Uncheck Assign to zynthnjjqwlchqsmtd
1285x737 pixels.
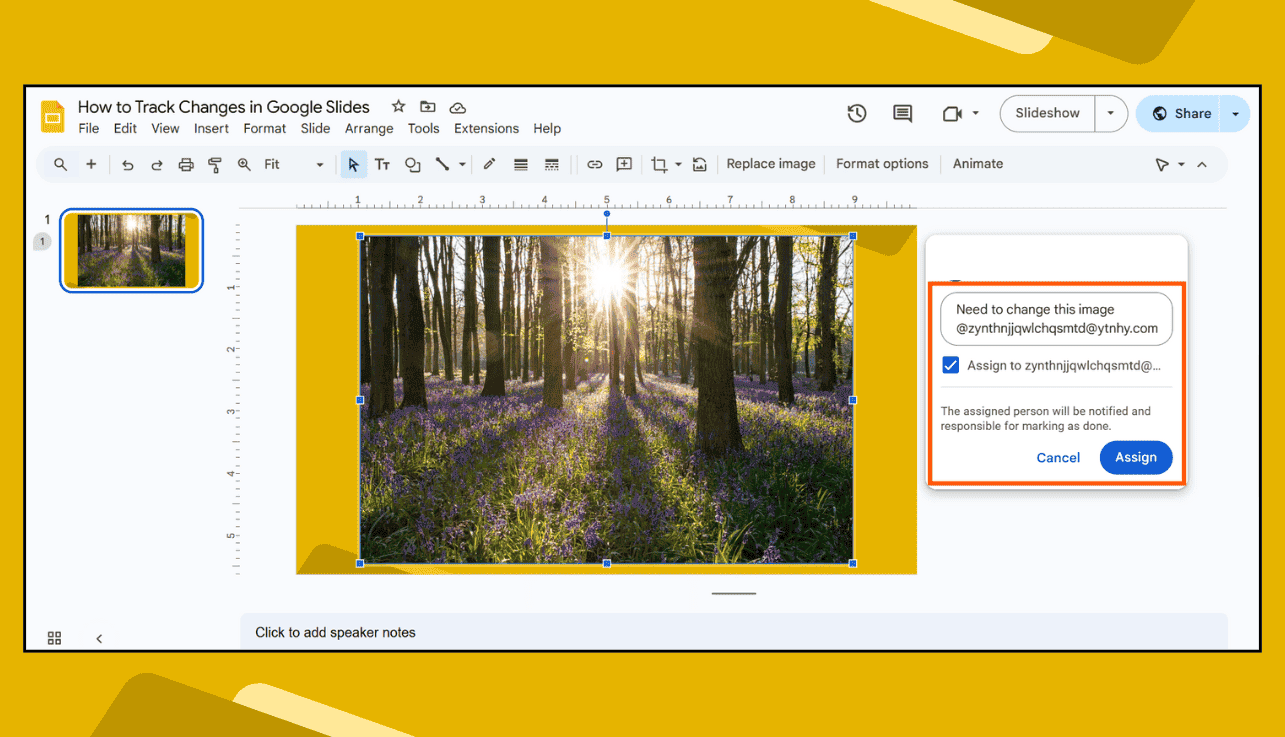coord(950,365)
